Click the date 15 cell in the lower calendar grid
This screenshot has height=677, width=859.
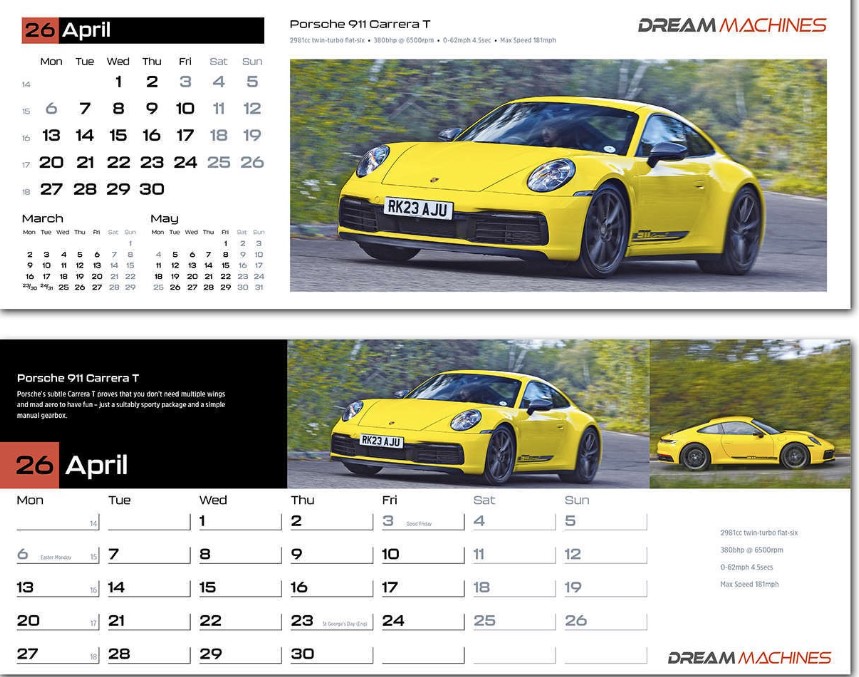coord(239,588)
